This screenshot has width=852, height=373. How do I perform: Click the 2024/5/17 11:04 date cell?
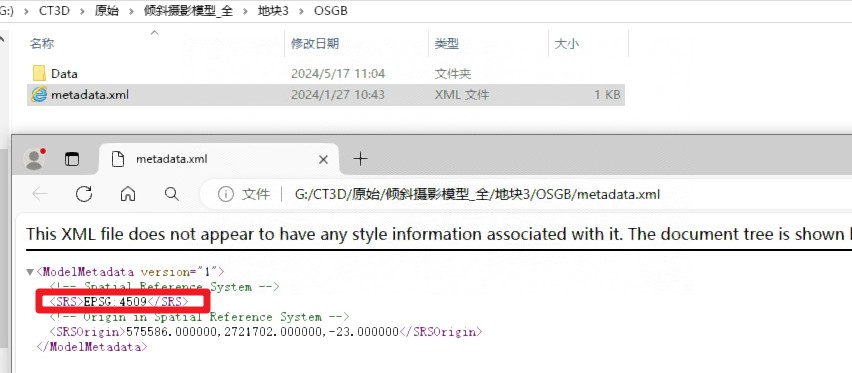tap(338, 73)
